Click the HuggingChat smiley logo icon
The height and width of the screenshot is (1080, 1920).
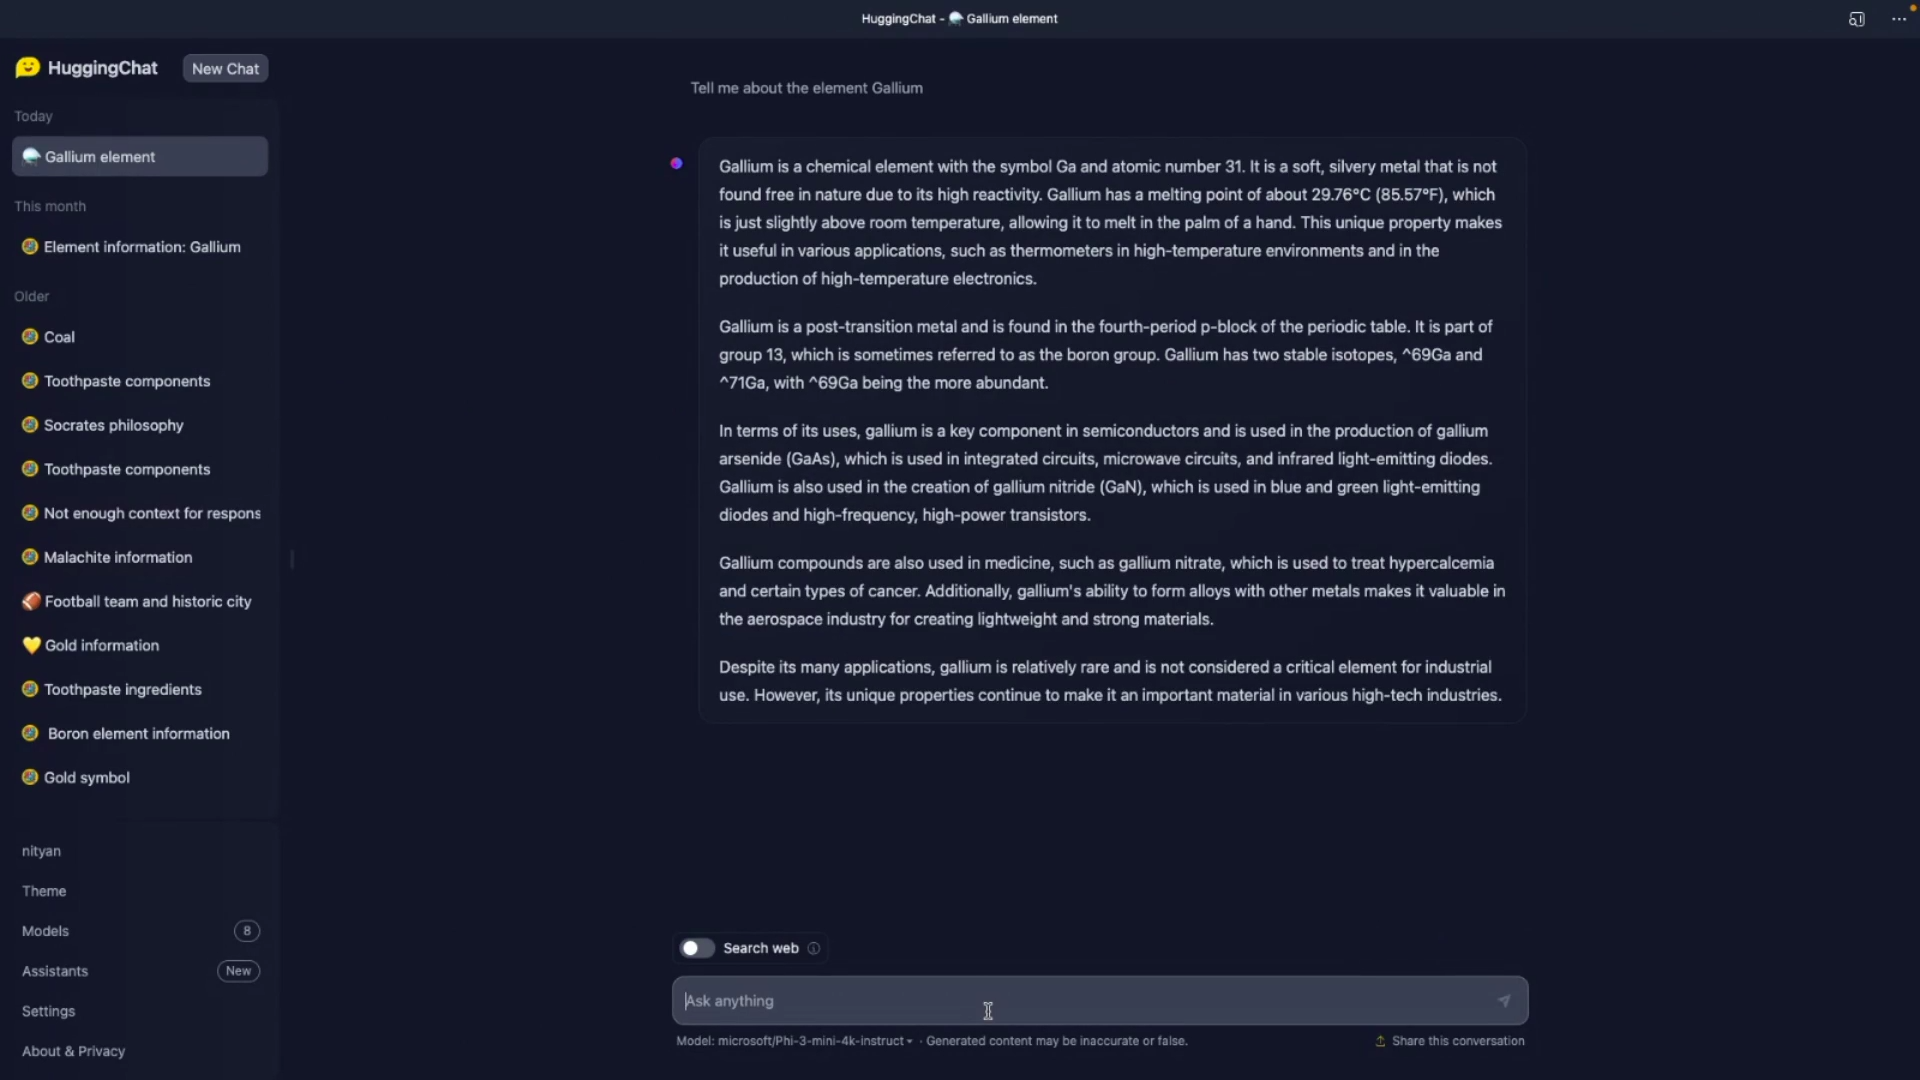(x=27, y=67)
